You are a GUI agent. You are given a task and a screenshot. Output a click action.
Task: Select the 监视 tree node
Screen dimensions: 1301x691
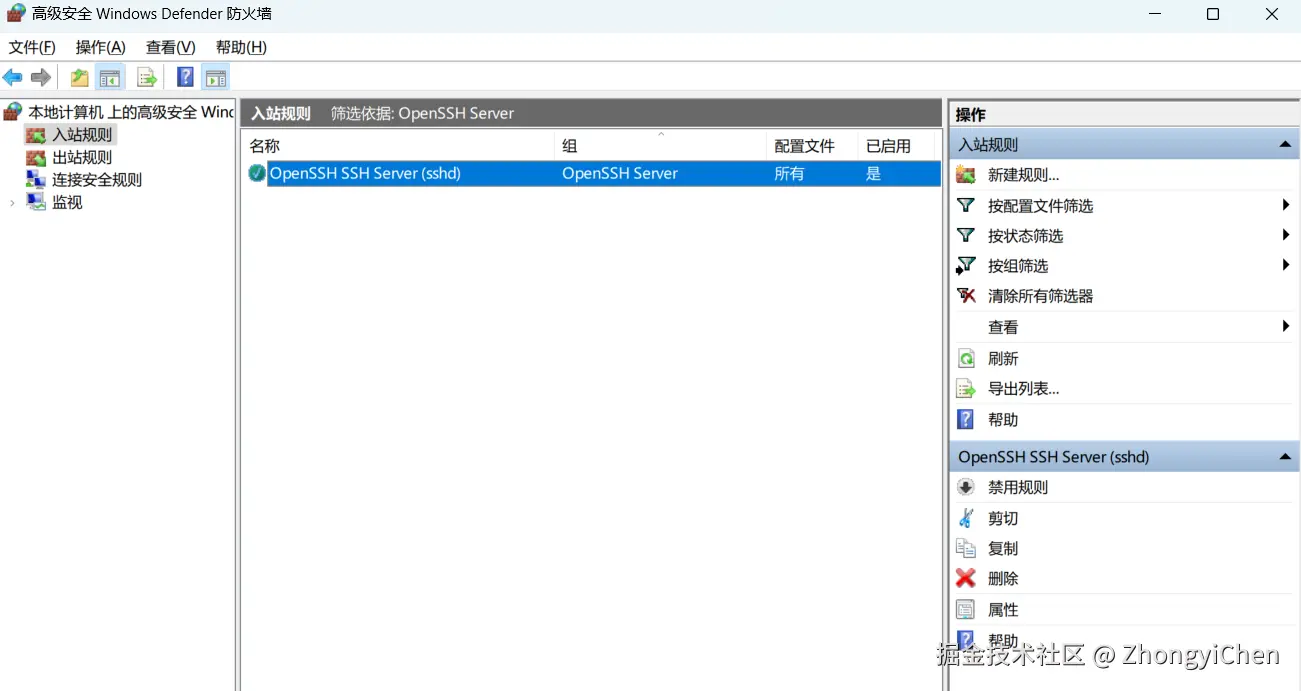click(x=67, y=202)
